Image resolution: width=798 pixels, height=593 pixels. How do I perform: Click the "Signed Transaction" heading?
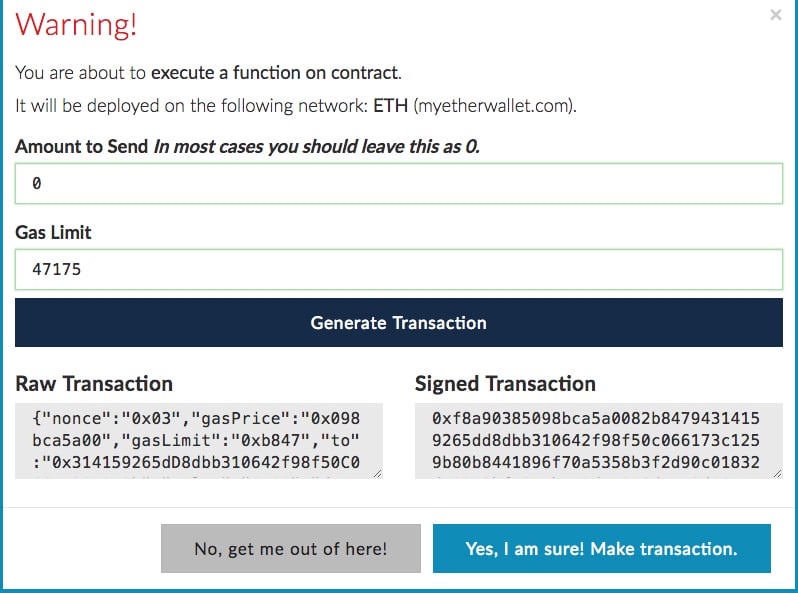pyautogui.click(x=505, y=384)
